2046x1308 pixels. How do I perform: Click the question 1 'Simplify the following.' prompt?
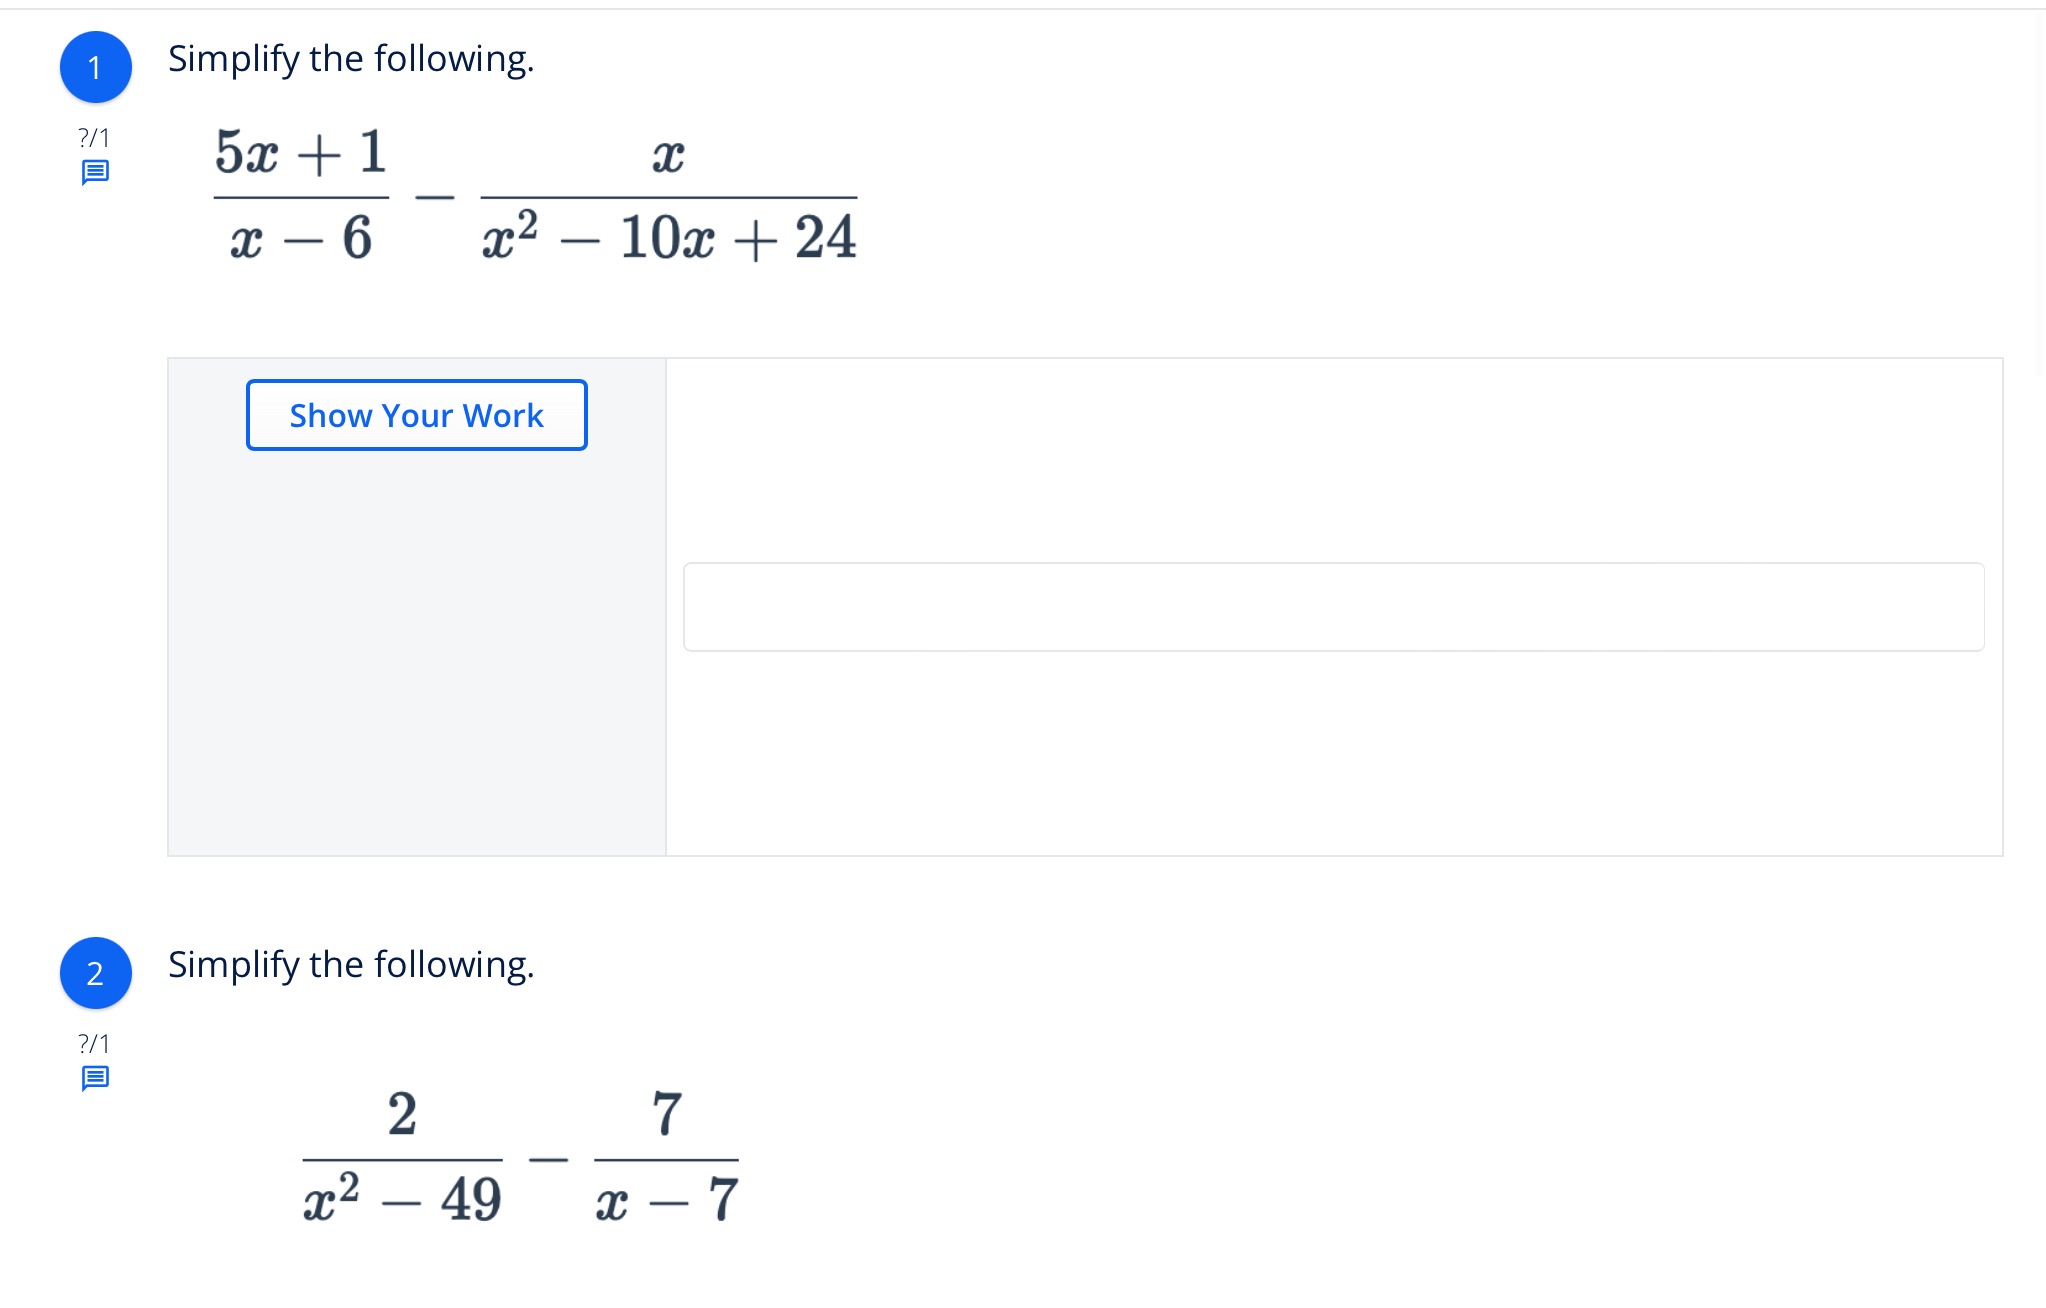pos(351,59)
